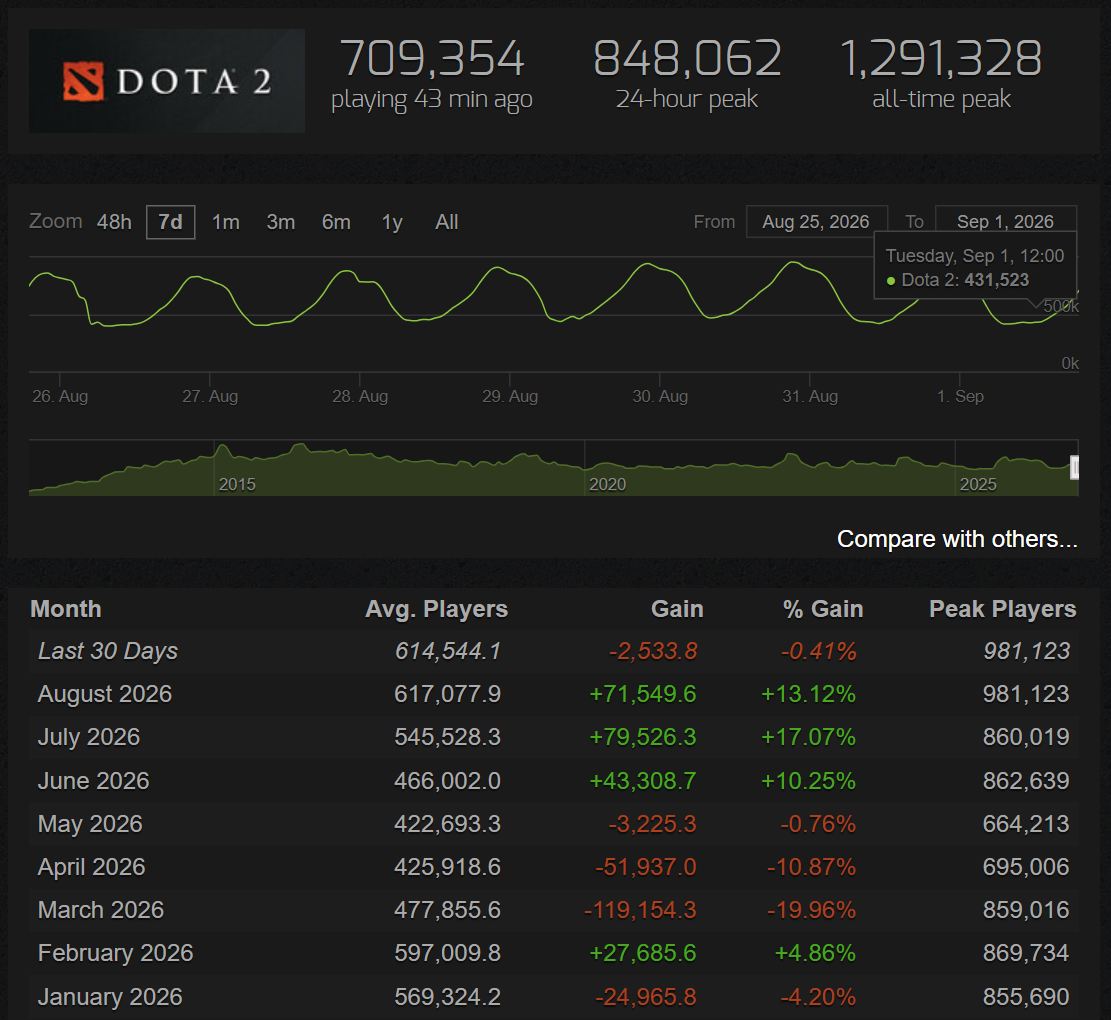Viewport: 1111px width, 1020px height.
Task: Select the 48h zoom range
Action: (x=114, y=222)
